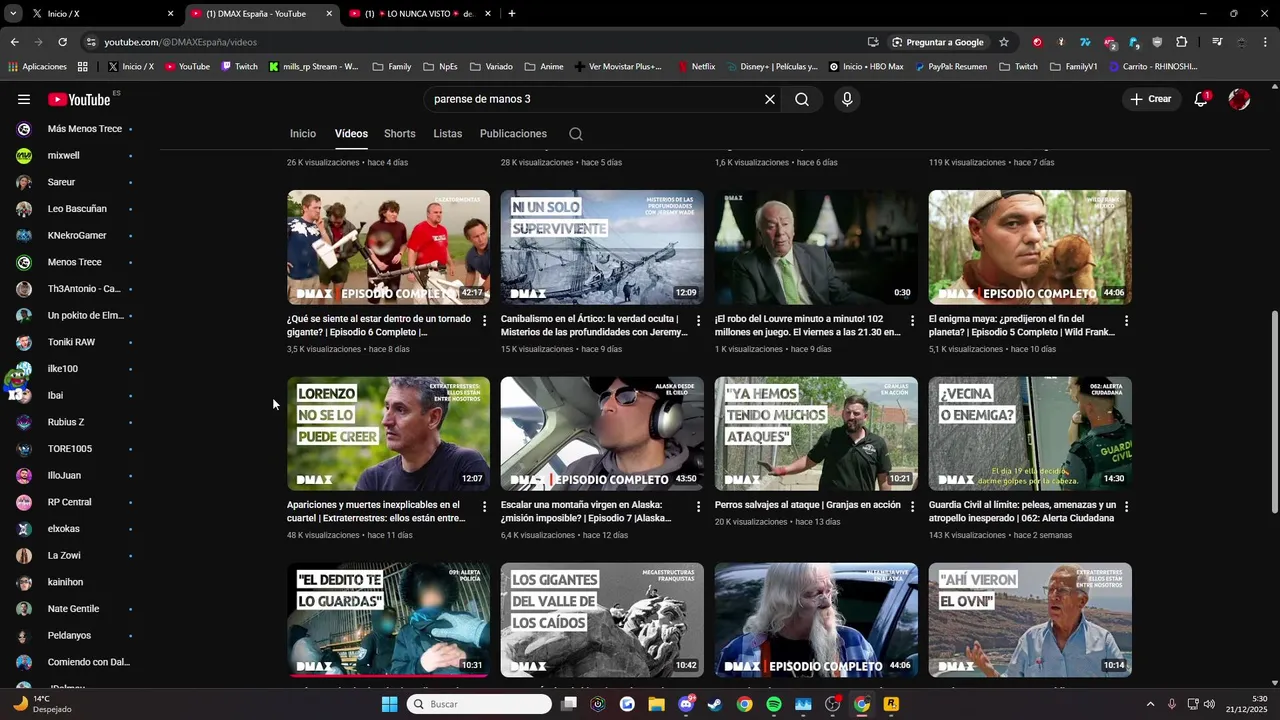This screenshot has height=720, width=1280.
Task: Show hidden system tray icons
Action: click(1150, 704)
